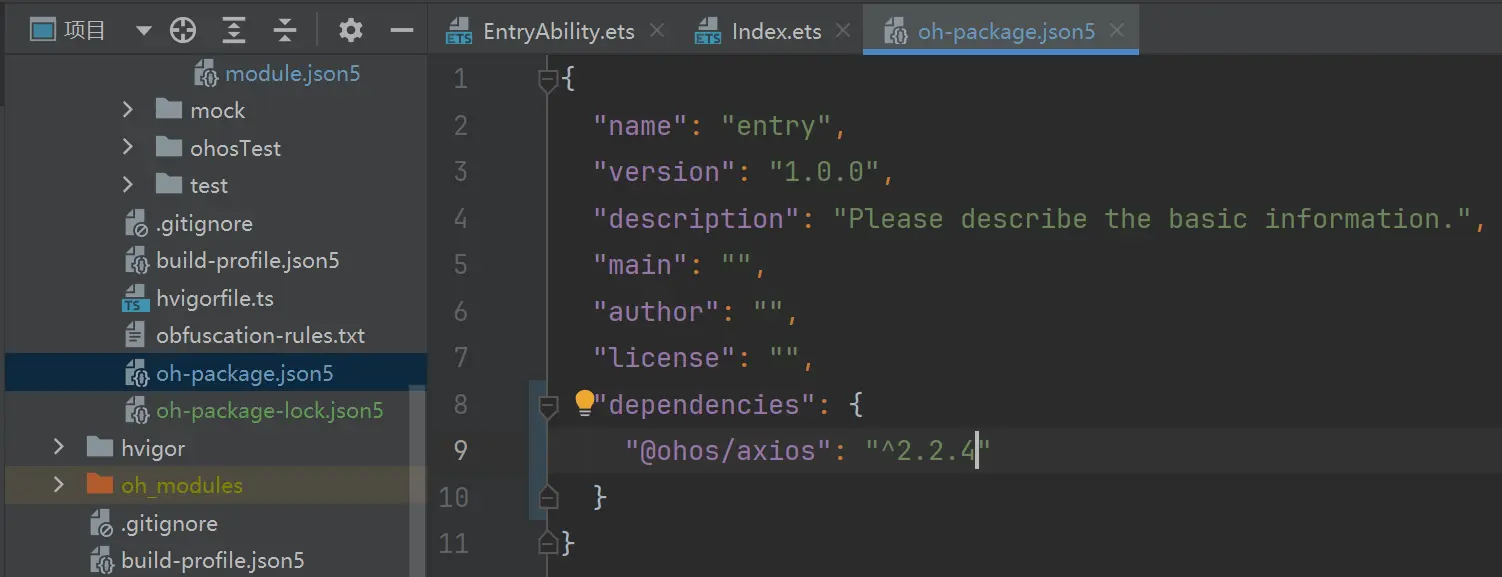This screenshot has height=577, width=1502.
Task: Select oh-package-lock.json5 file
Action: pyautogui.click(x=269, y=411)
